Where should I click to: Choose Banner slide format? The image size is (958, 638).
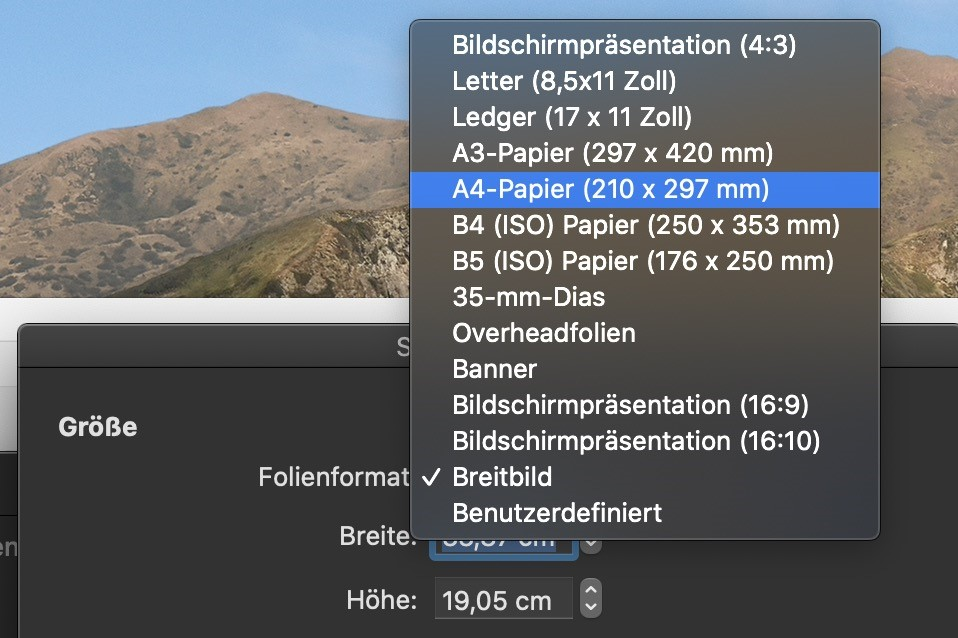(494, 369)
